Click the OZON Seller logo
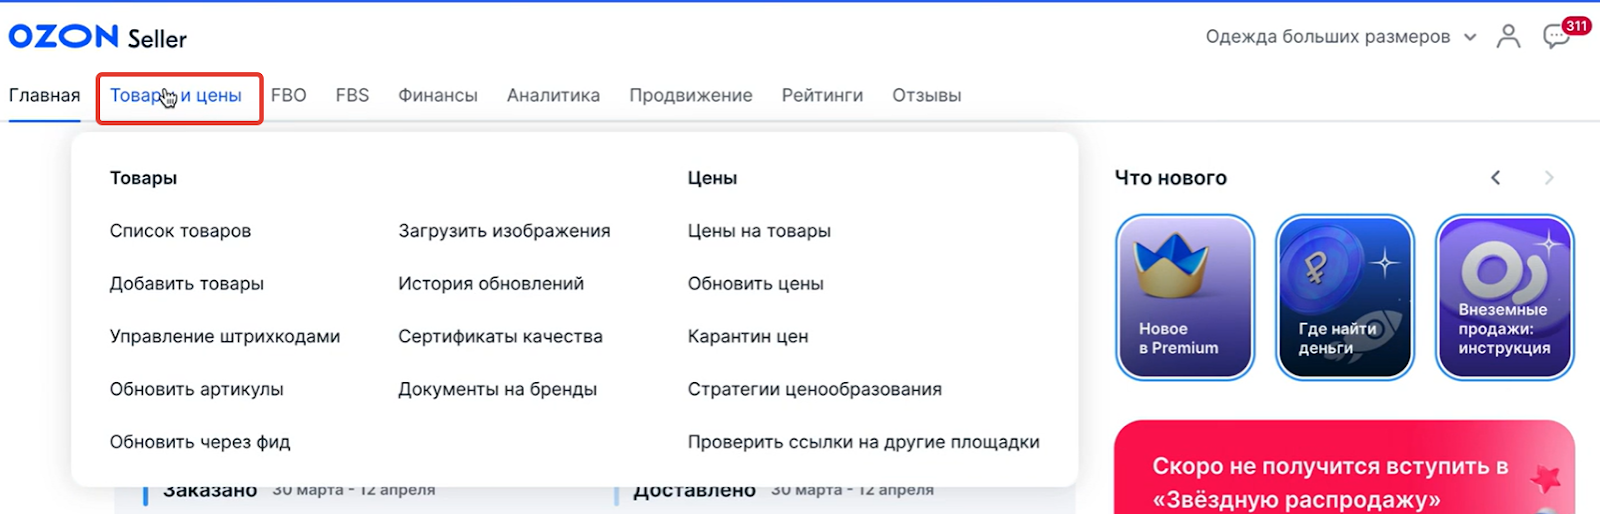This screenshot has width=1600, height=514. click(98, 38)
